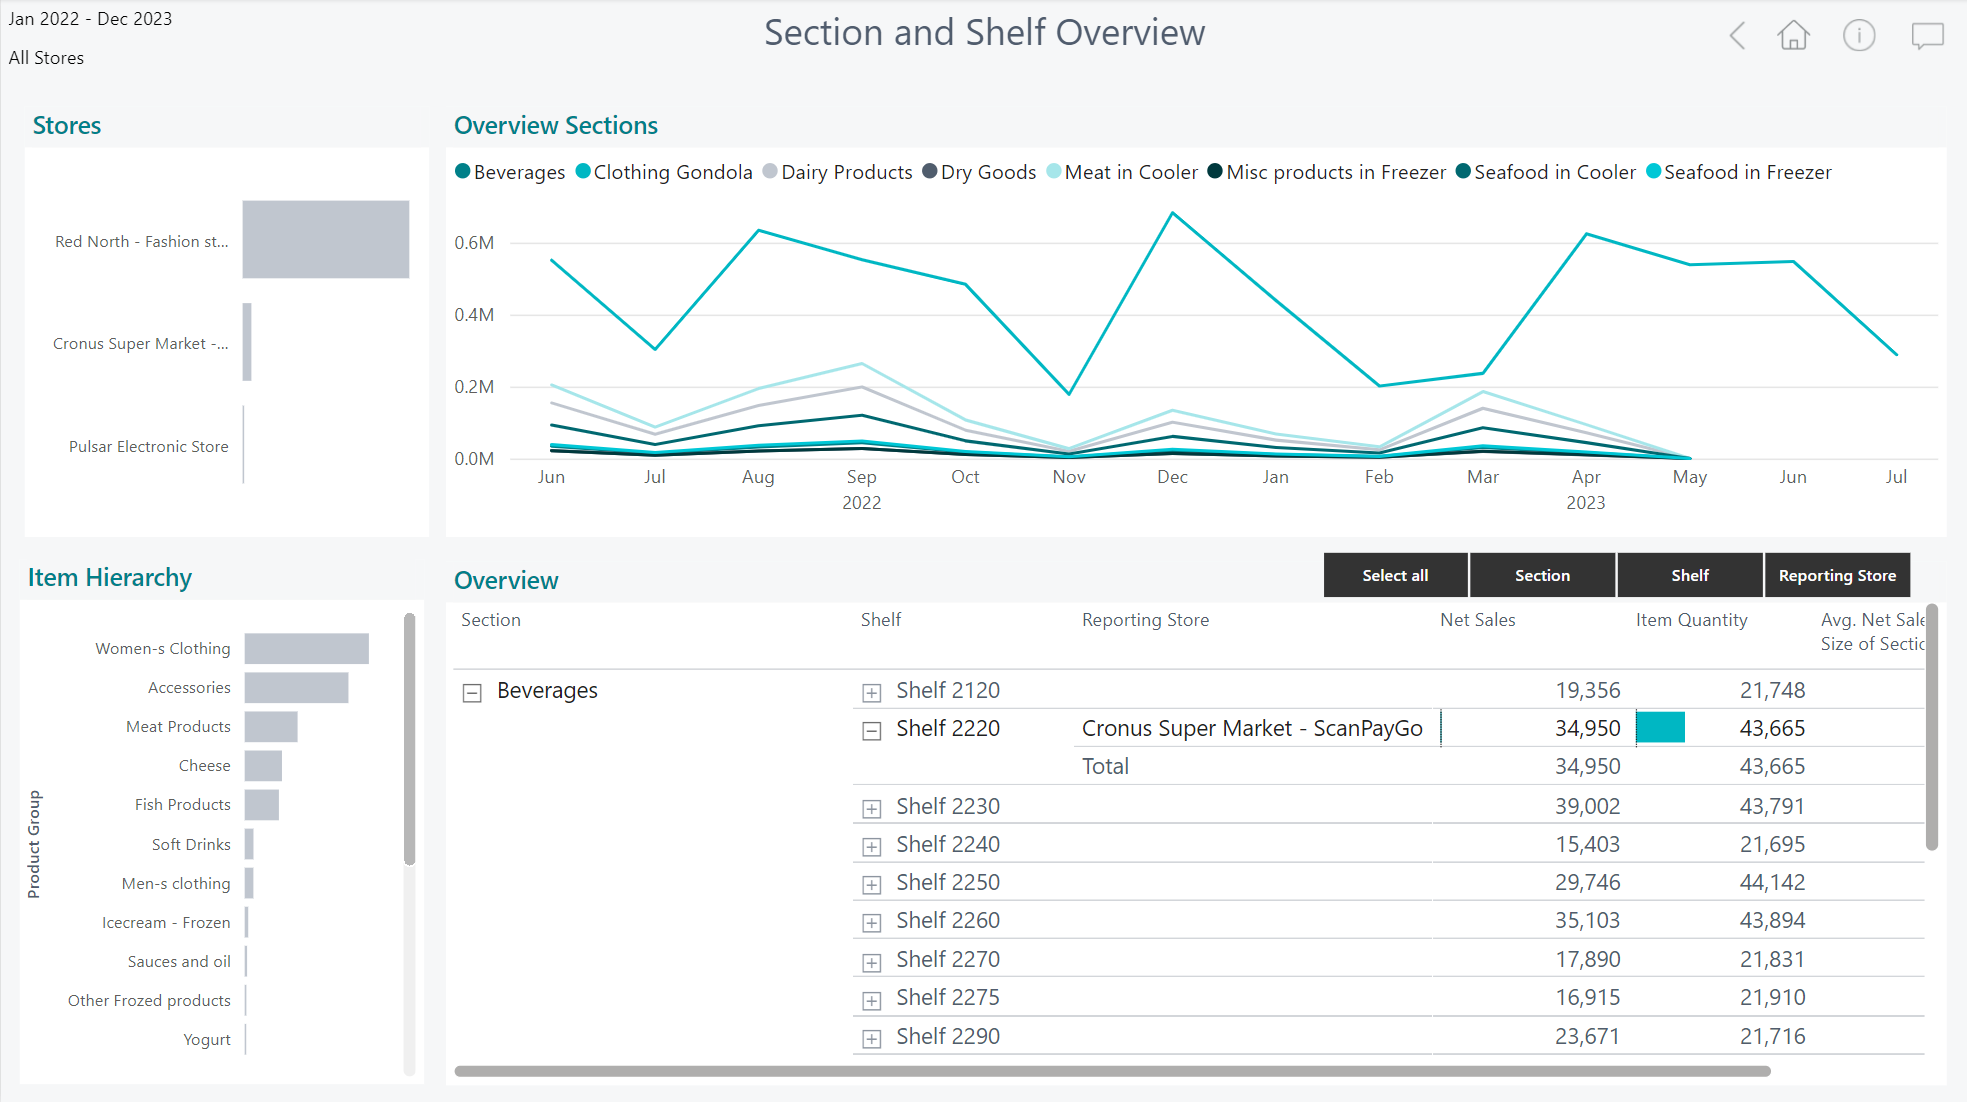Select the Section column button
Image resolution: width=1967 pixels, height=1102 pixels.
coord(1542,576)
